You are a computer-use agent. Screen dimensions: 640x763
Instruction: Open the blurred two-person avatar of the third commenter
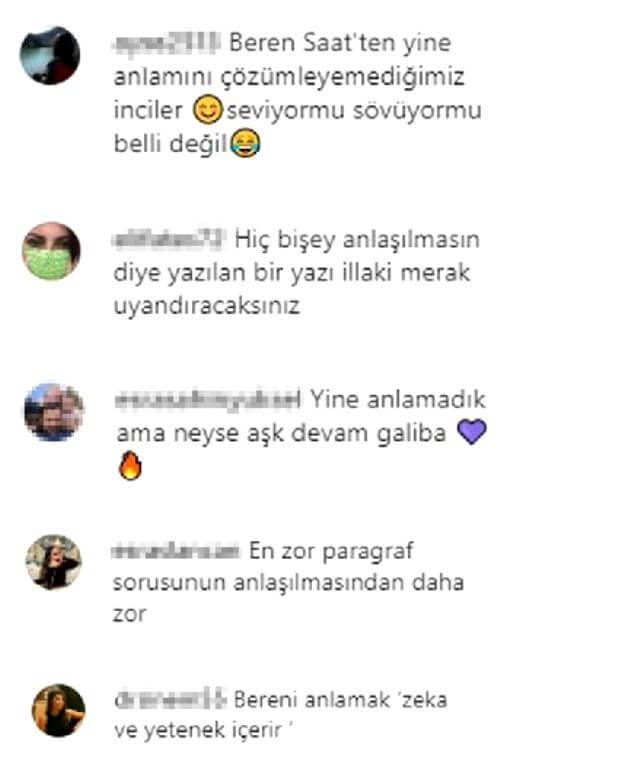click(54, 412)
